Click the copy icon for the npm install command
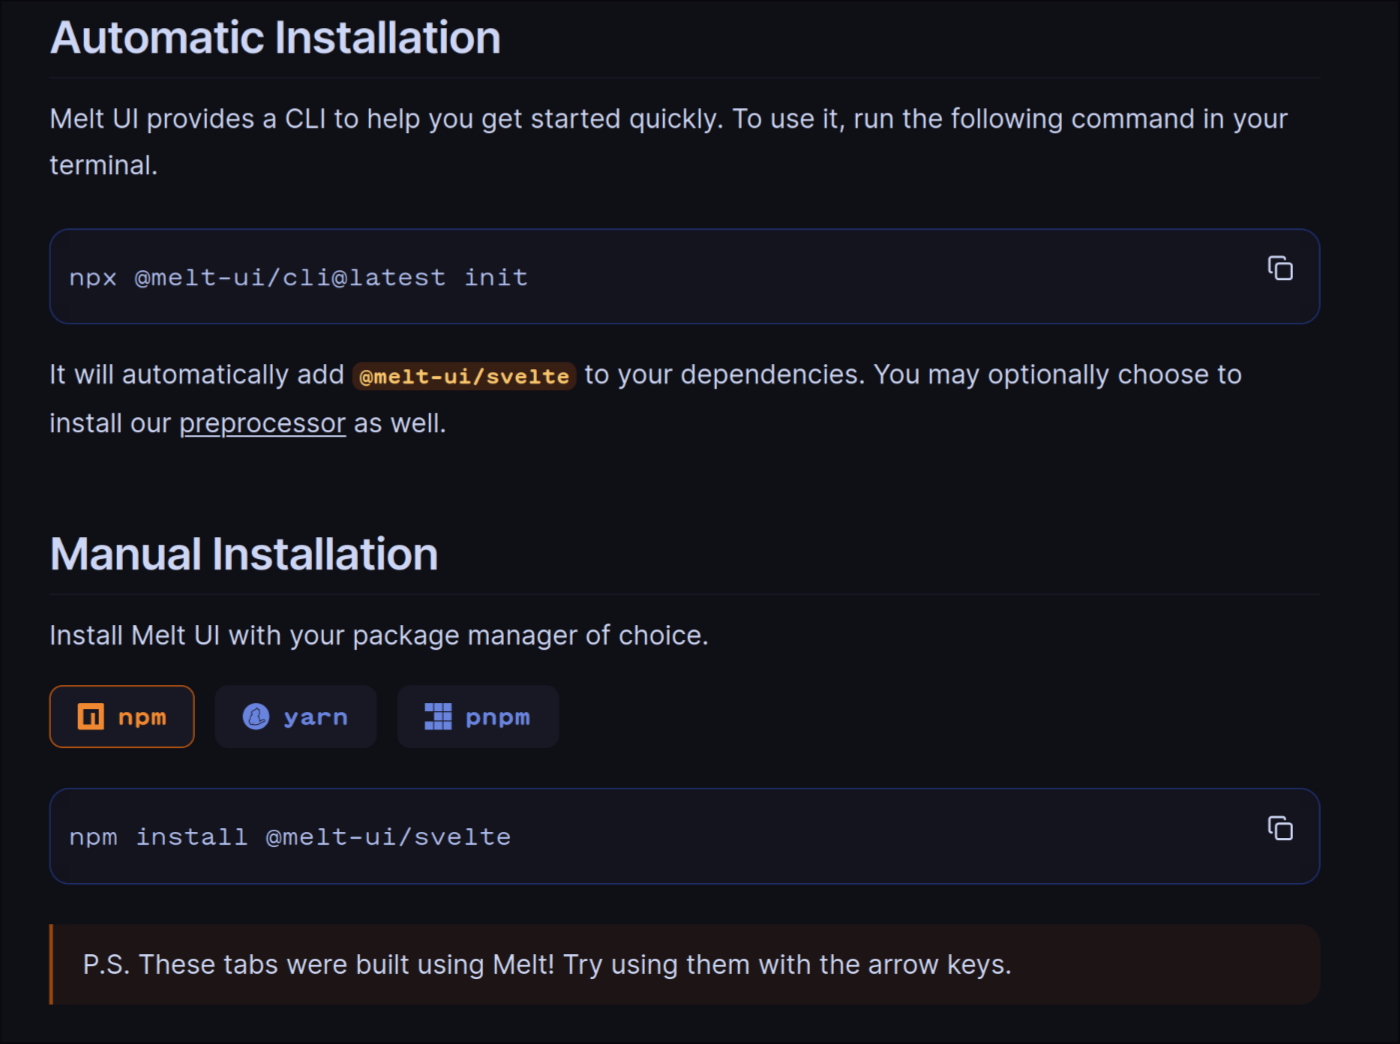The image size is (1400, 1044). 1280,828
